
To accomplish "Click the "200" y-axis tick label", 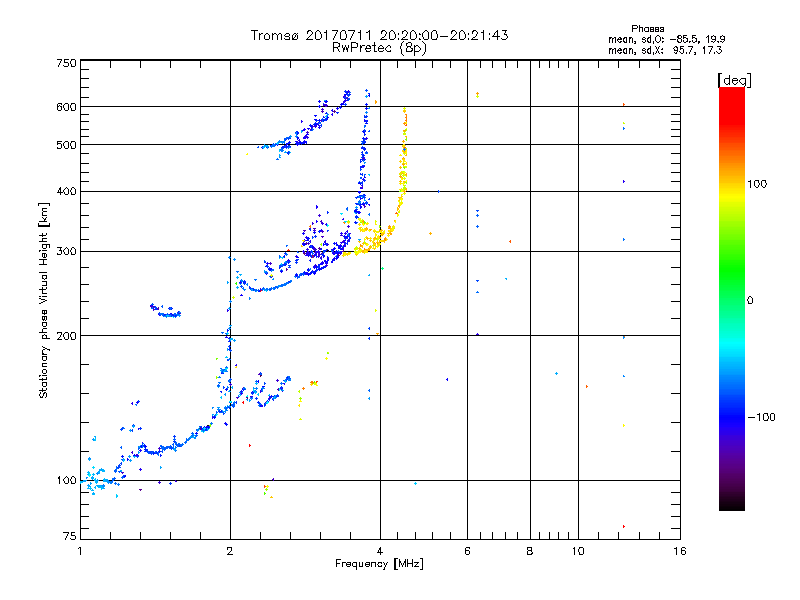I will tap(67, 336).
